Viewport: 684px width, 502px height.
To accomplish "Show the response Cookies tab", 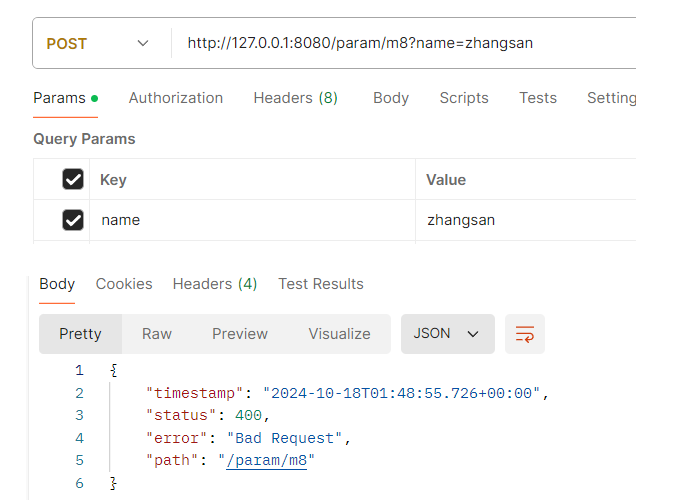I will 124,284.
